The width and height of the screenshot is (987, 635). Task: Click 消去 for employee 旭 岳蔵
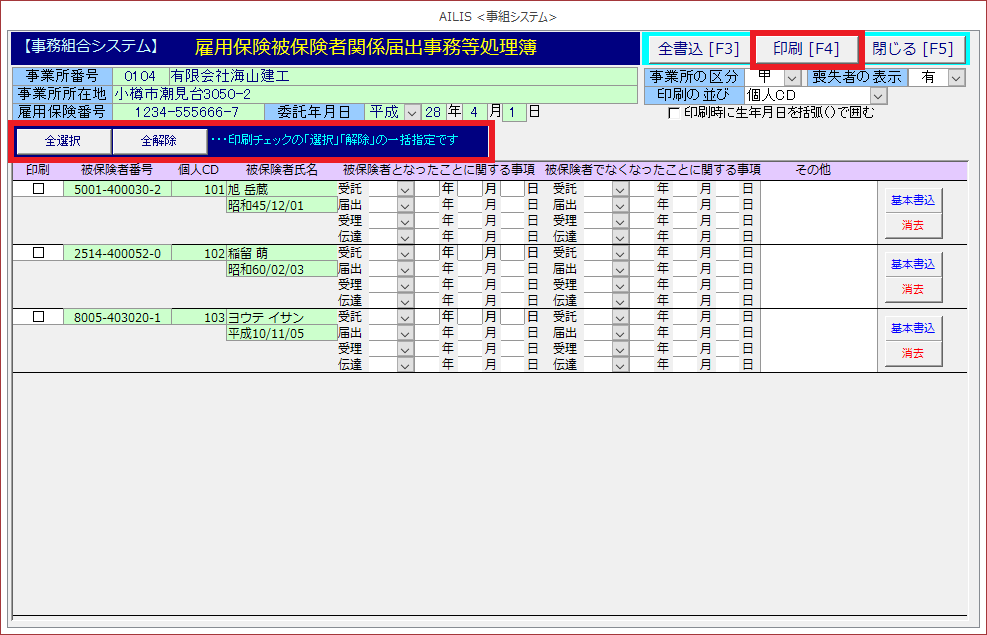(912, 225)
